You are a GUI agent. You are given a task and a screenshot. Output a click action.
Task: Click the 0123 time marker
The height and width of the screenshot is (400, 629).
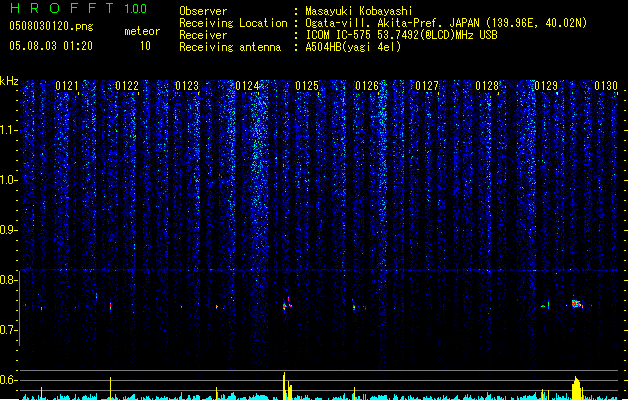[x=187, y=86]
